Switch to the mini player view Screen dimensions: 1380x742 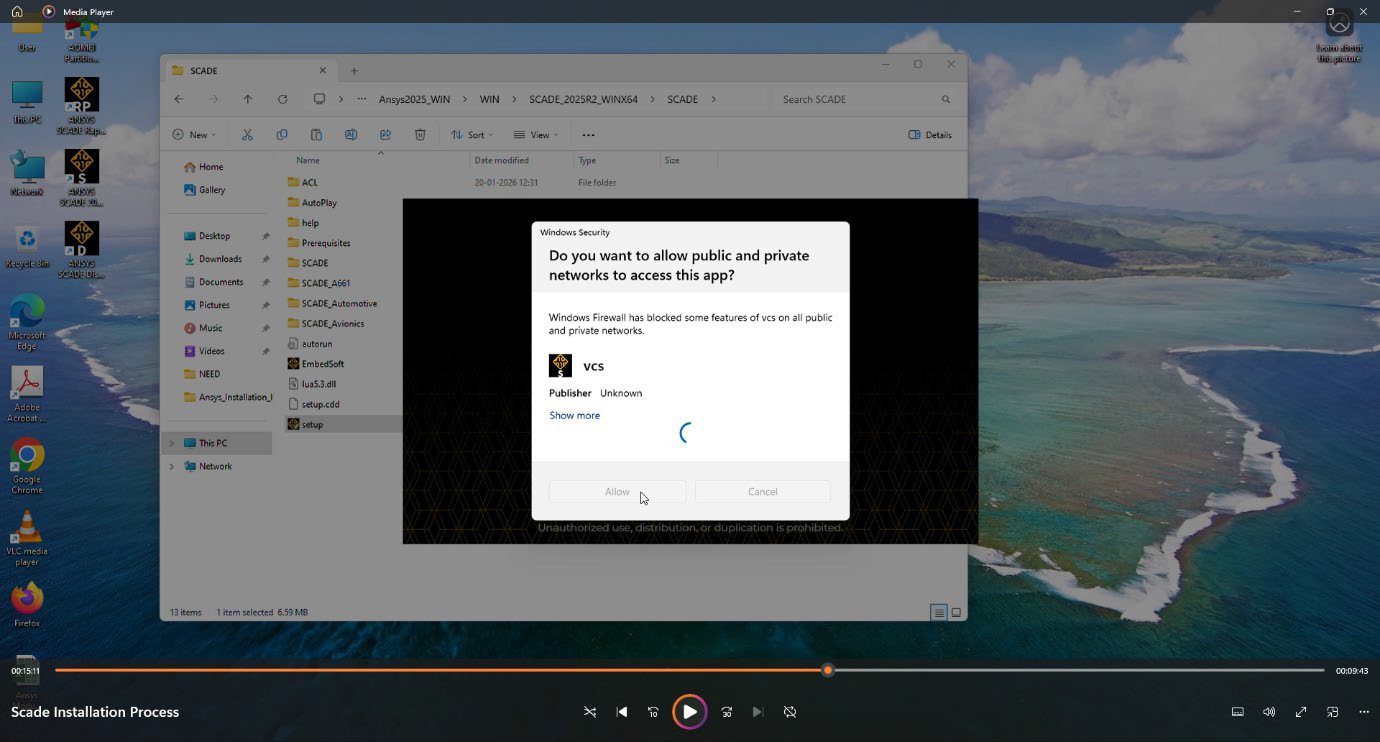pyautogui.click(x=1333, y=712)
